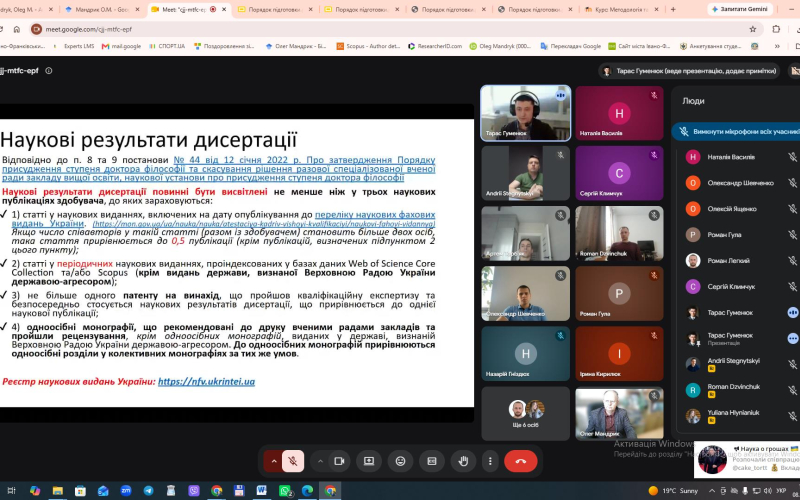Open Copilot icon on taskbar
This screenshot has width=800, height=500.
click(x=35, y=491)
